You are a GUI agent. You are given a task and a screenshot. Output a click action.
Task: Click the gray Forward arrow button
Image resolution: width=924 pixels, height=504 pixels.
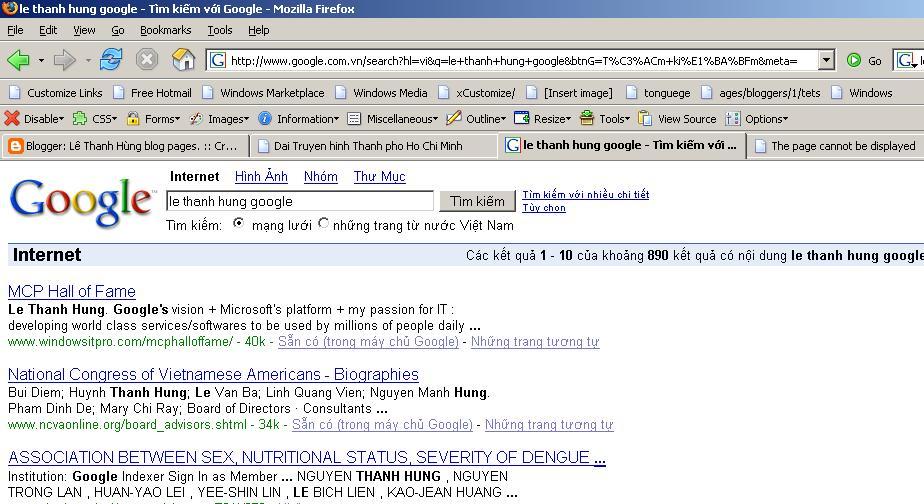pos(65,60)
